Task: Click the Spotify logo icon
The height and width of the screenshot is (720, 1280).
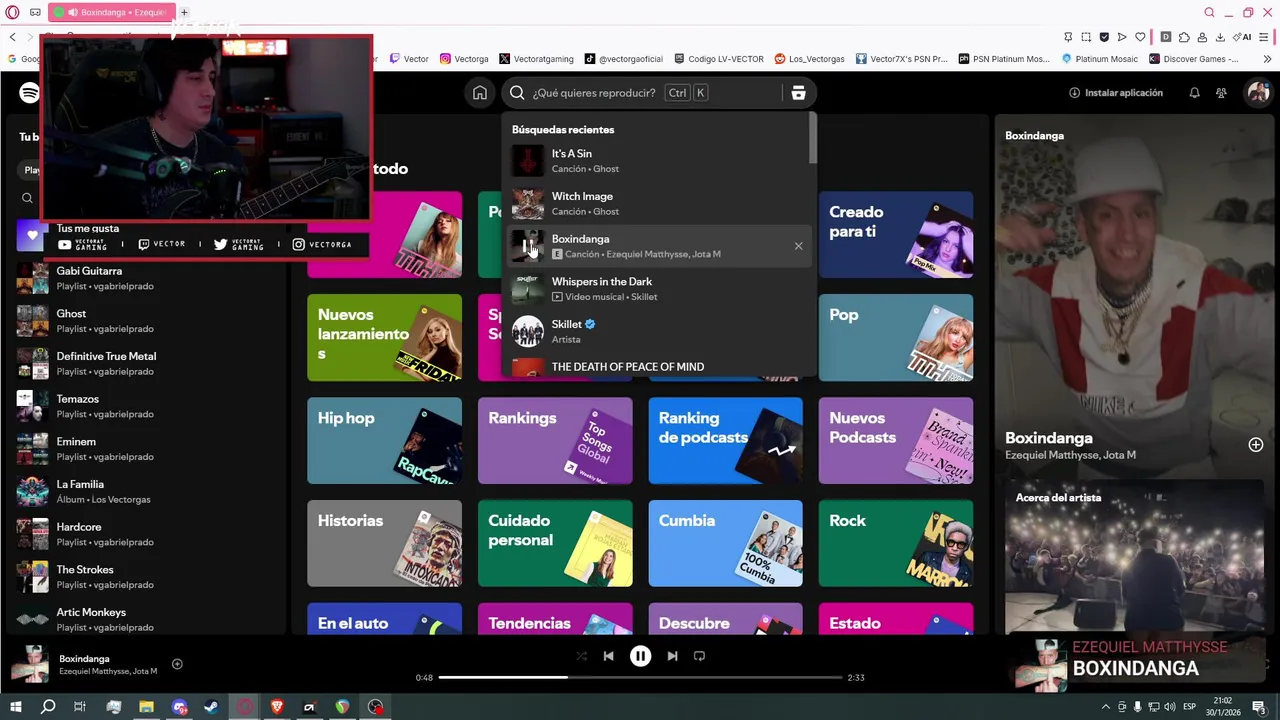Action: tap(29, 93)
